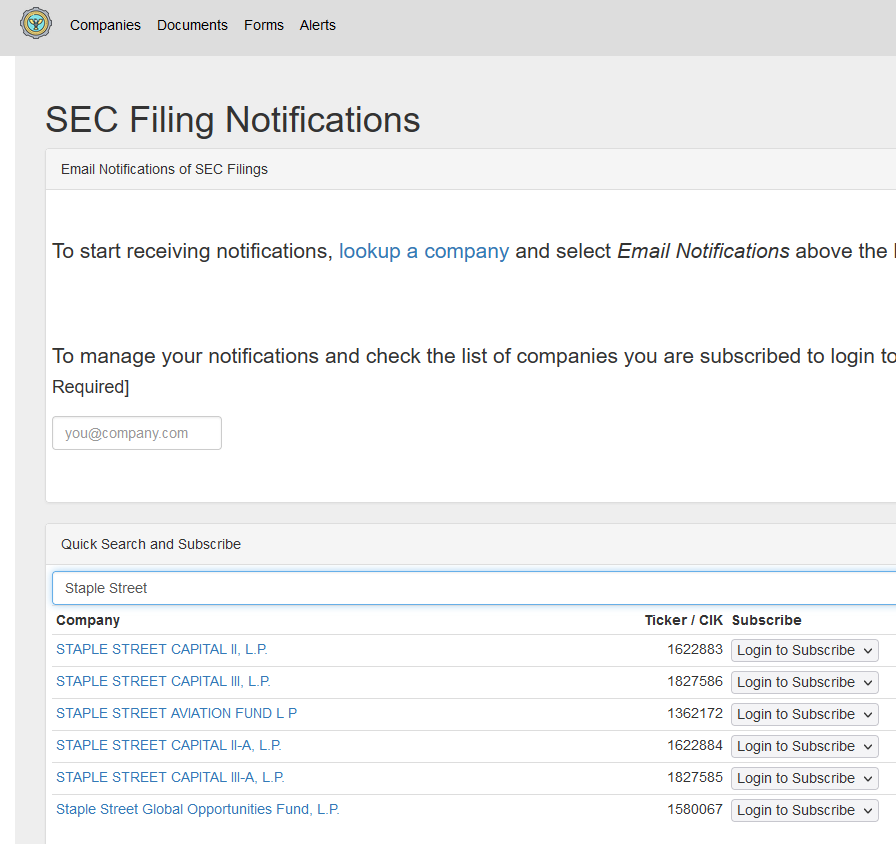Open STAPLE STREET CAPITAL III, L.P. link

163,681
